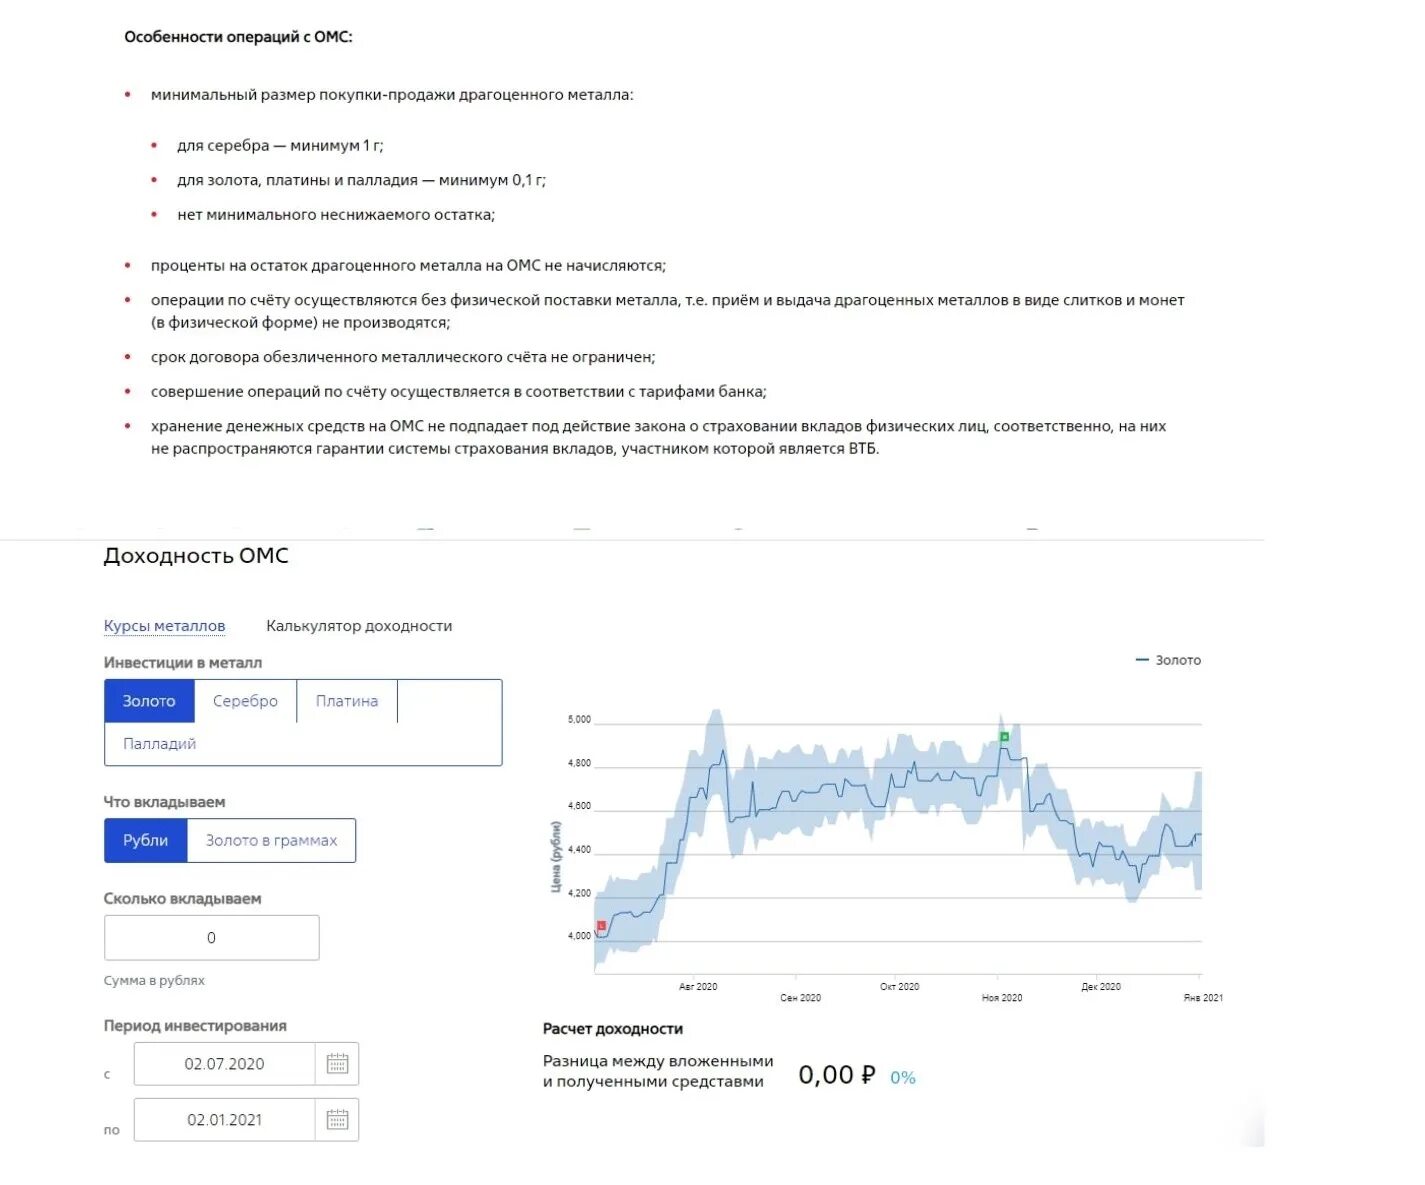Click the Период инвестирования label

point(195,1026)
